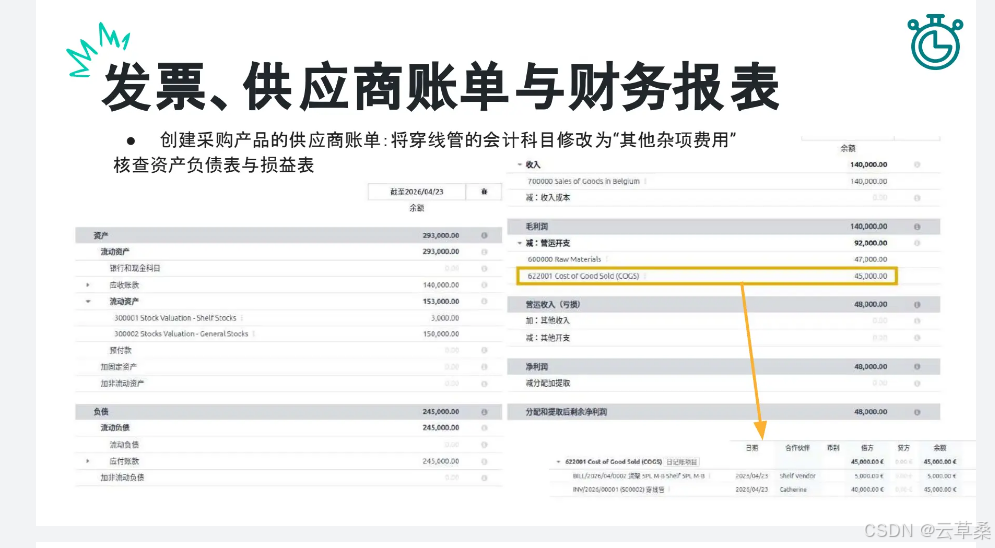The height and width of the screenshot is (548, 995).
Task: Open the BILL/2026/04/0002 journal entry
Action: [x=638, y=476]
